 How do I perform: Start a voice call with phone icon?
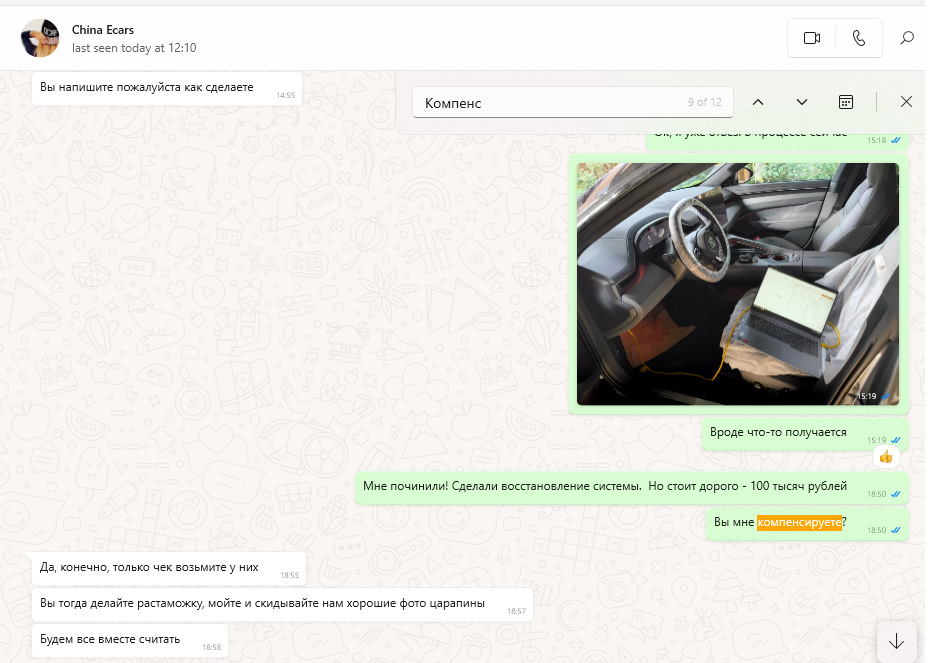859,38
